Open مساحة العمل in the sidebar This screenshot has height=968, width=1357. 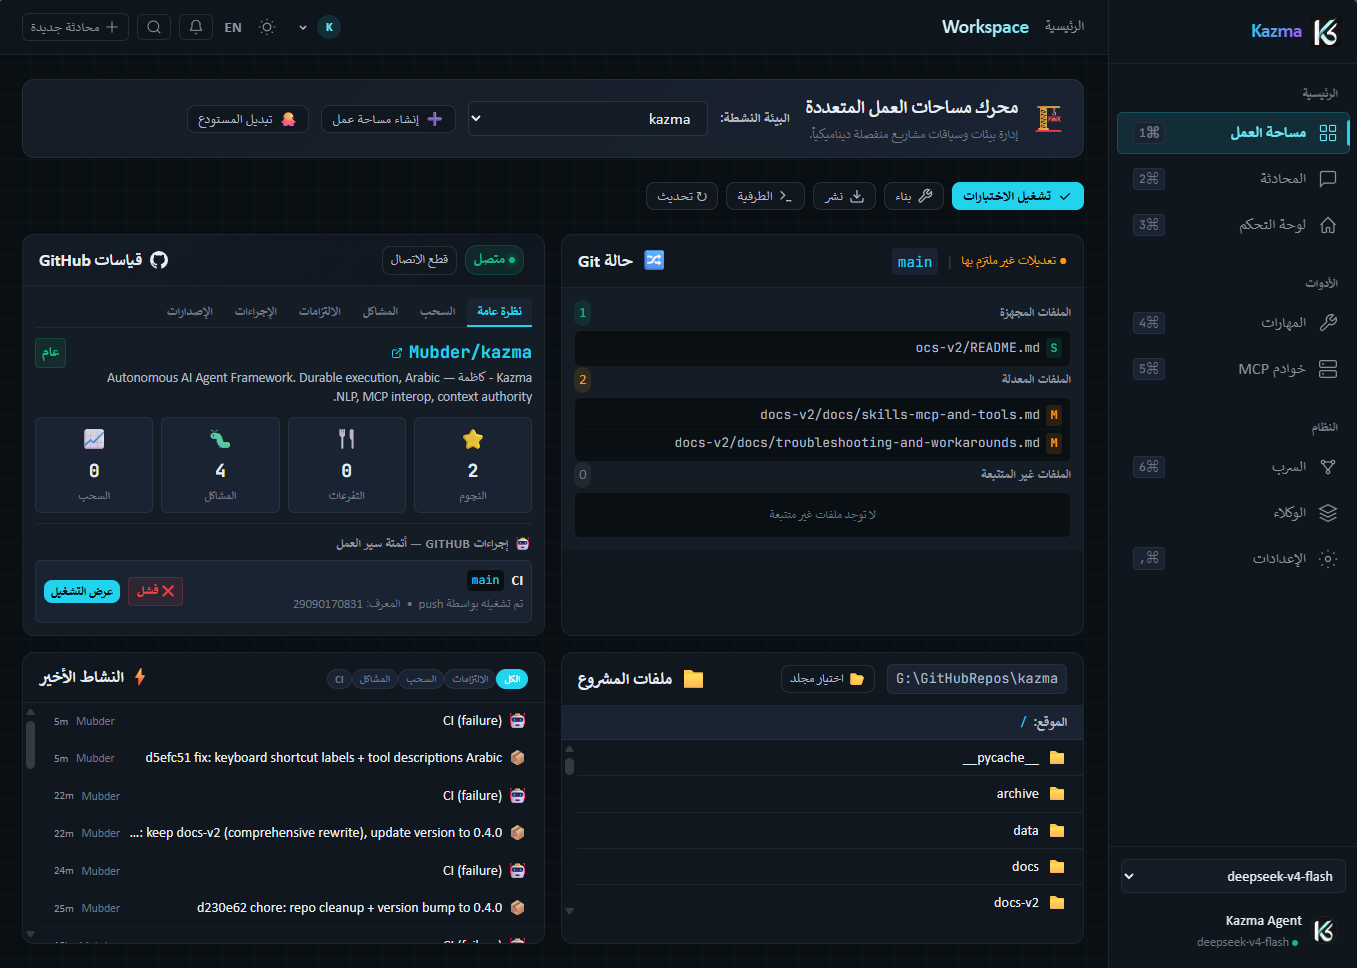[1232, 132]
